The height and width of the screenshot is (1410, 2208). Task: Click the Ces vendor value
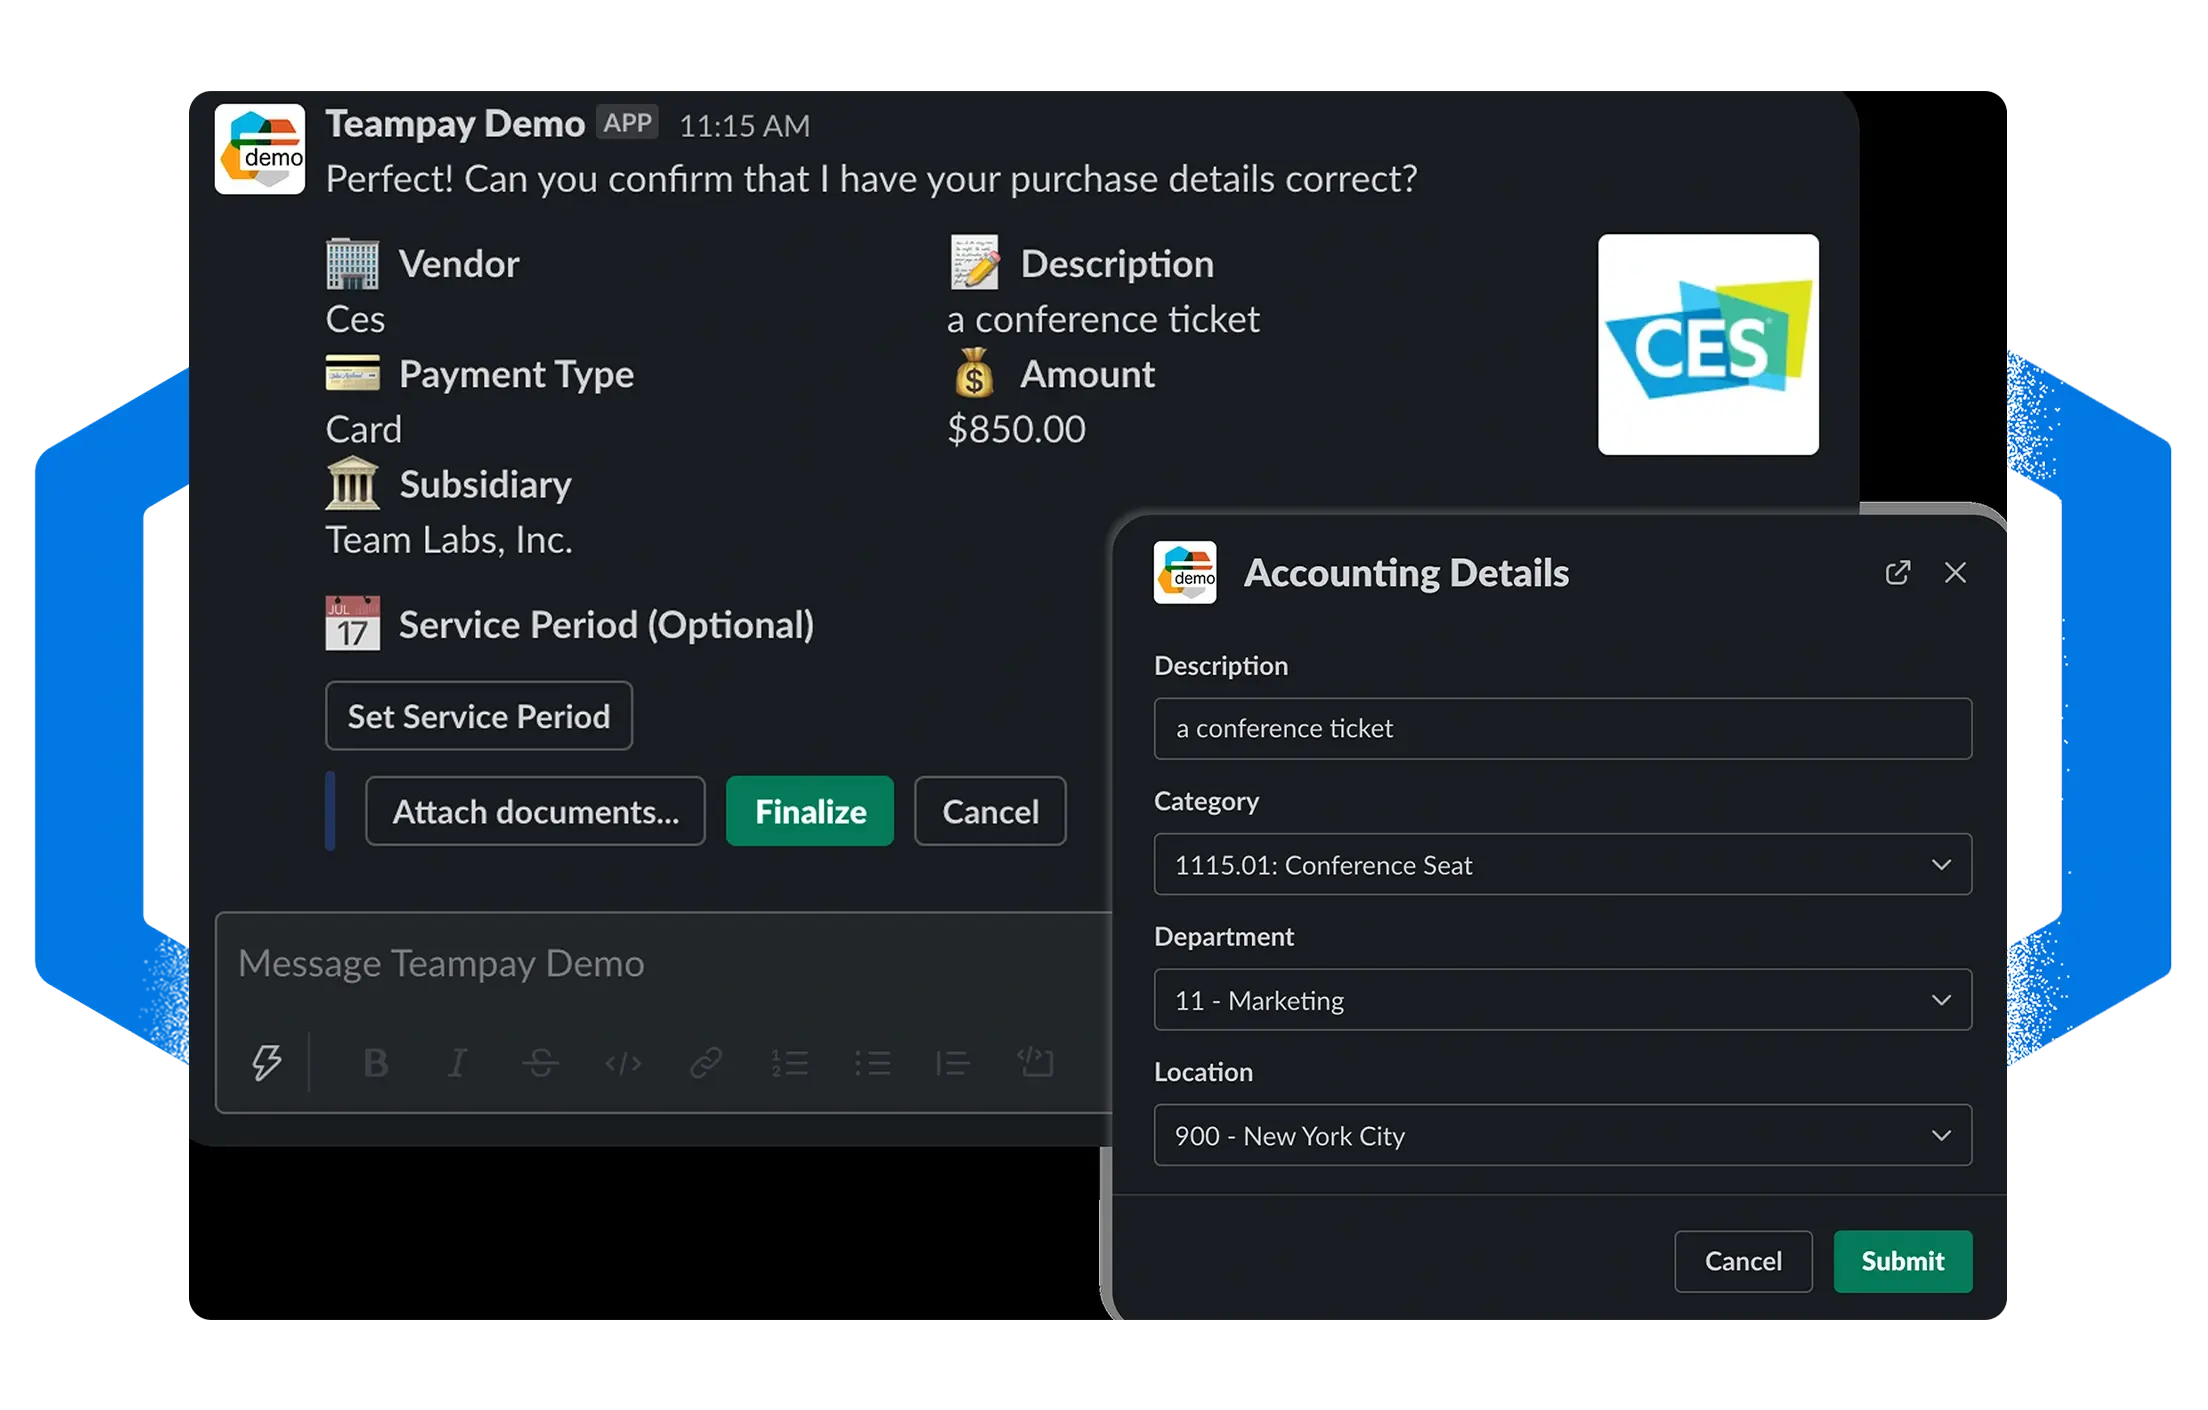click(355, 320)
